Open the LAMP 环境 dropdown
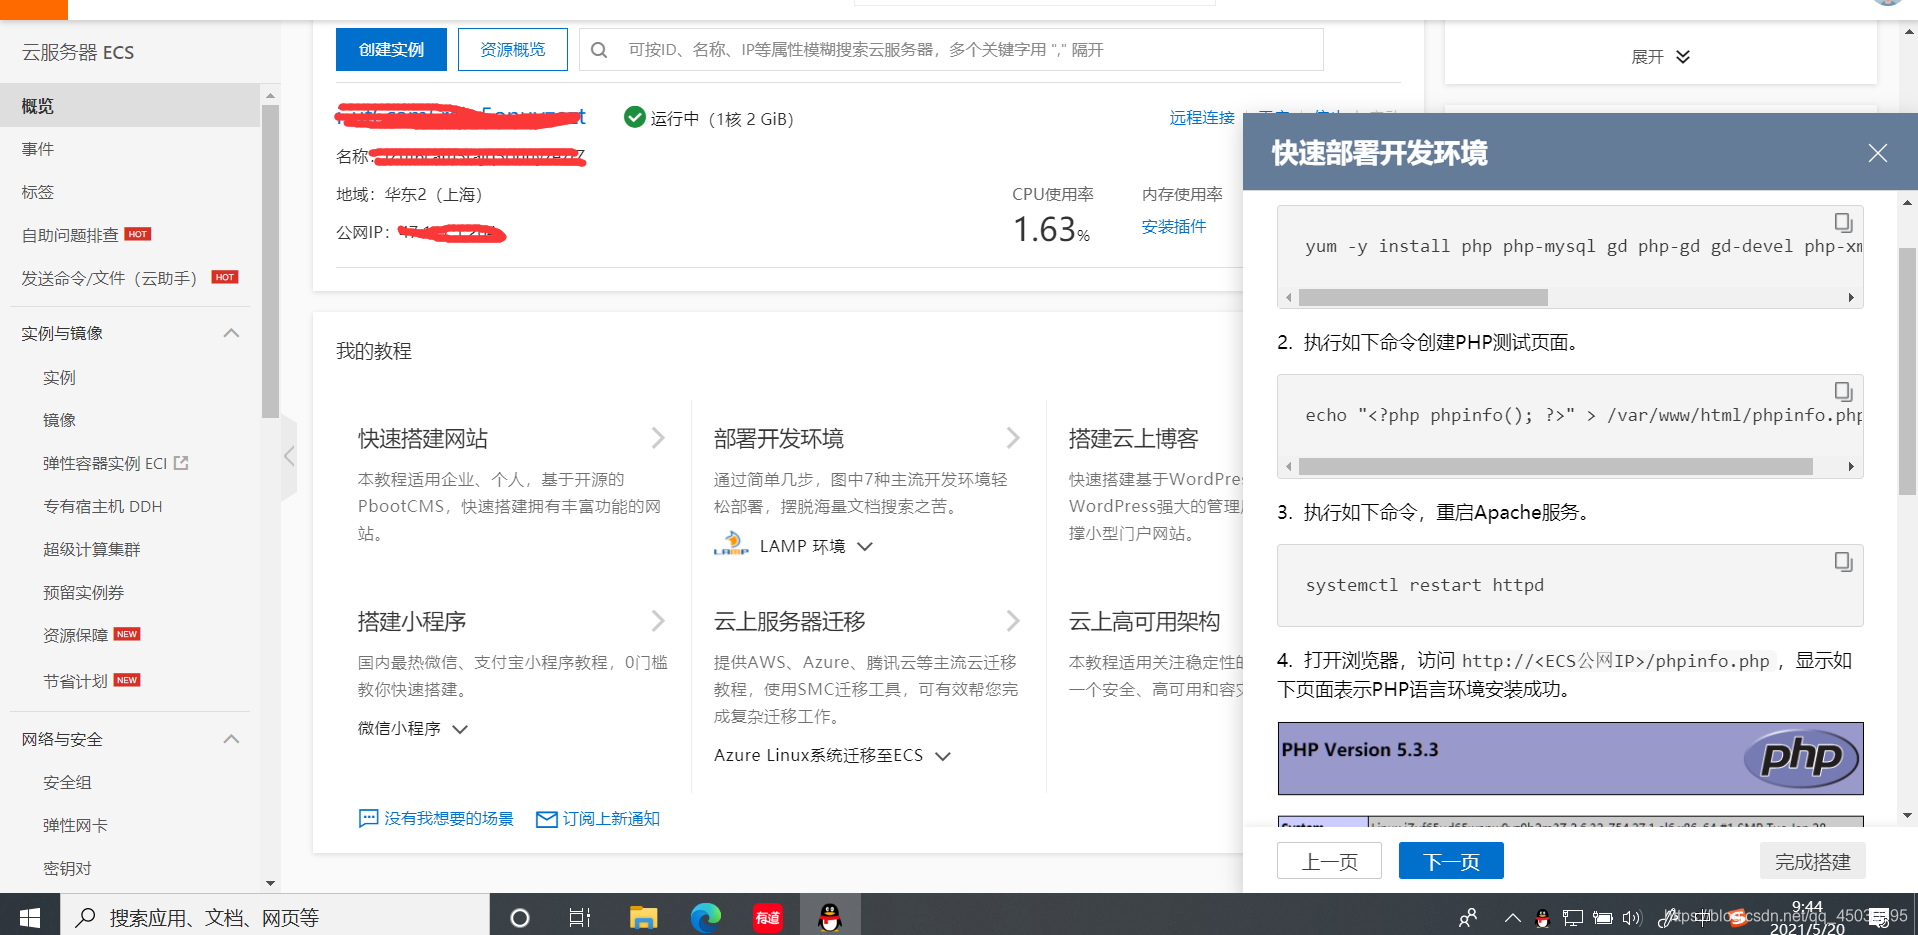Viewport: 1918px width, 935px height. pos(816,546)
